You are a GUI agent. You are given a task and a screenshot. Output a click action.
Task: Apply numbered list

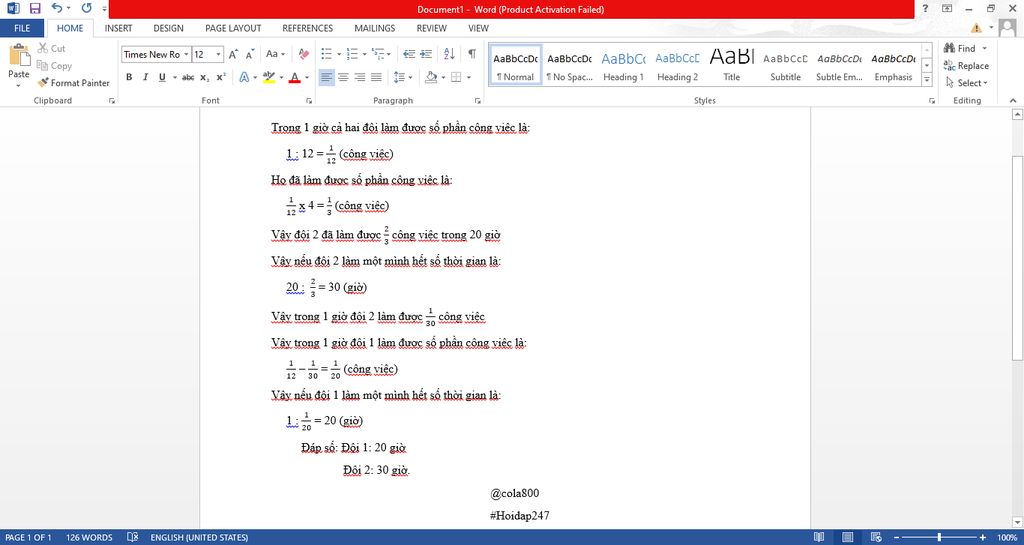click(352, 54)
